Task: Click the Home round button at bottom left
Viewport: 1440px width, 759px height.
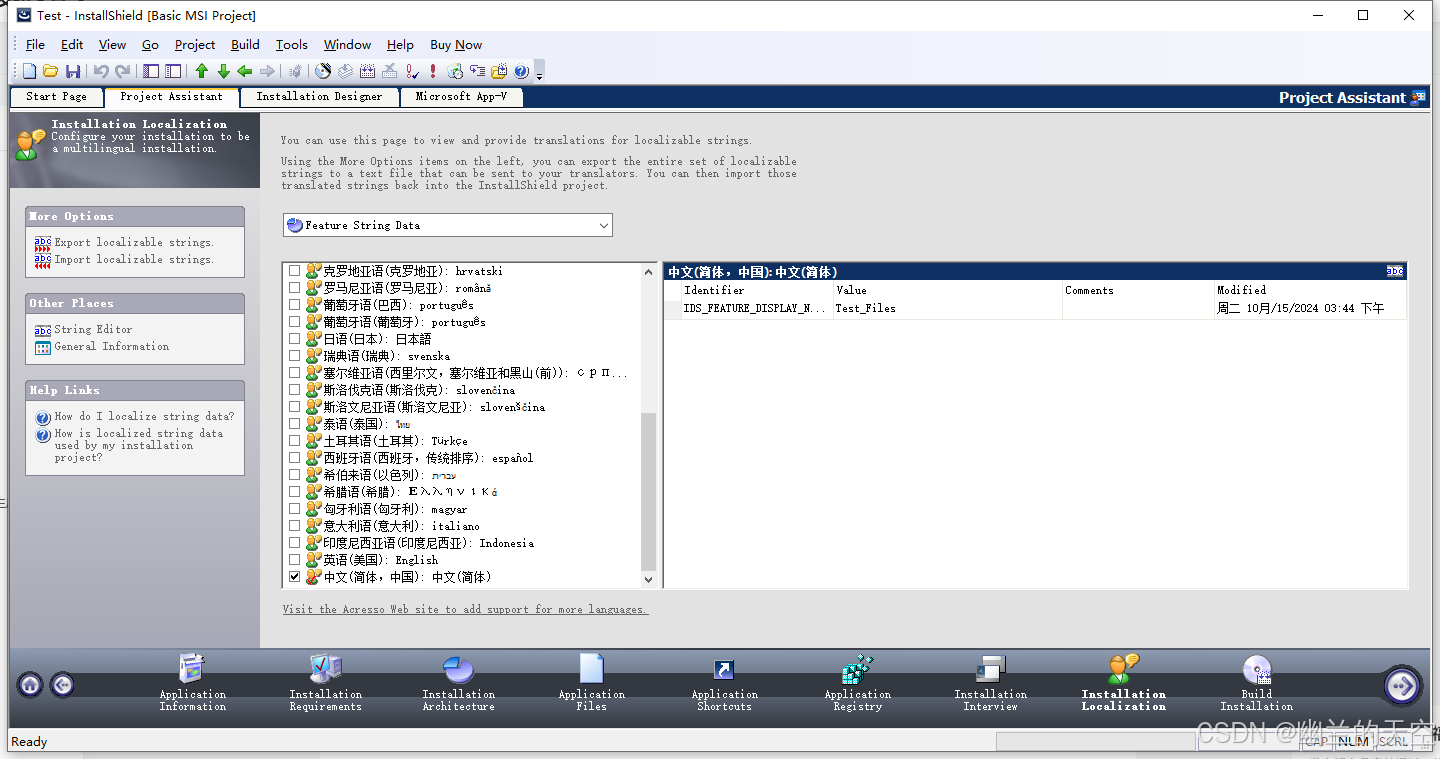Action: click(x=30, y=685)
